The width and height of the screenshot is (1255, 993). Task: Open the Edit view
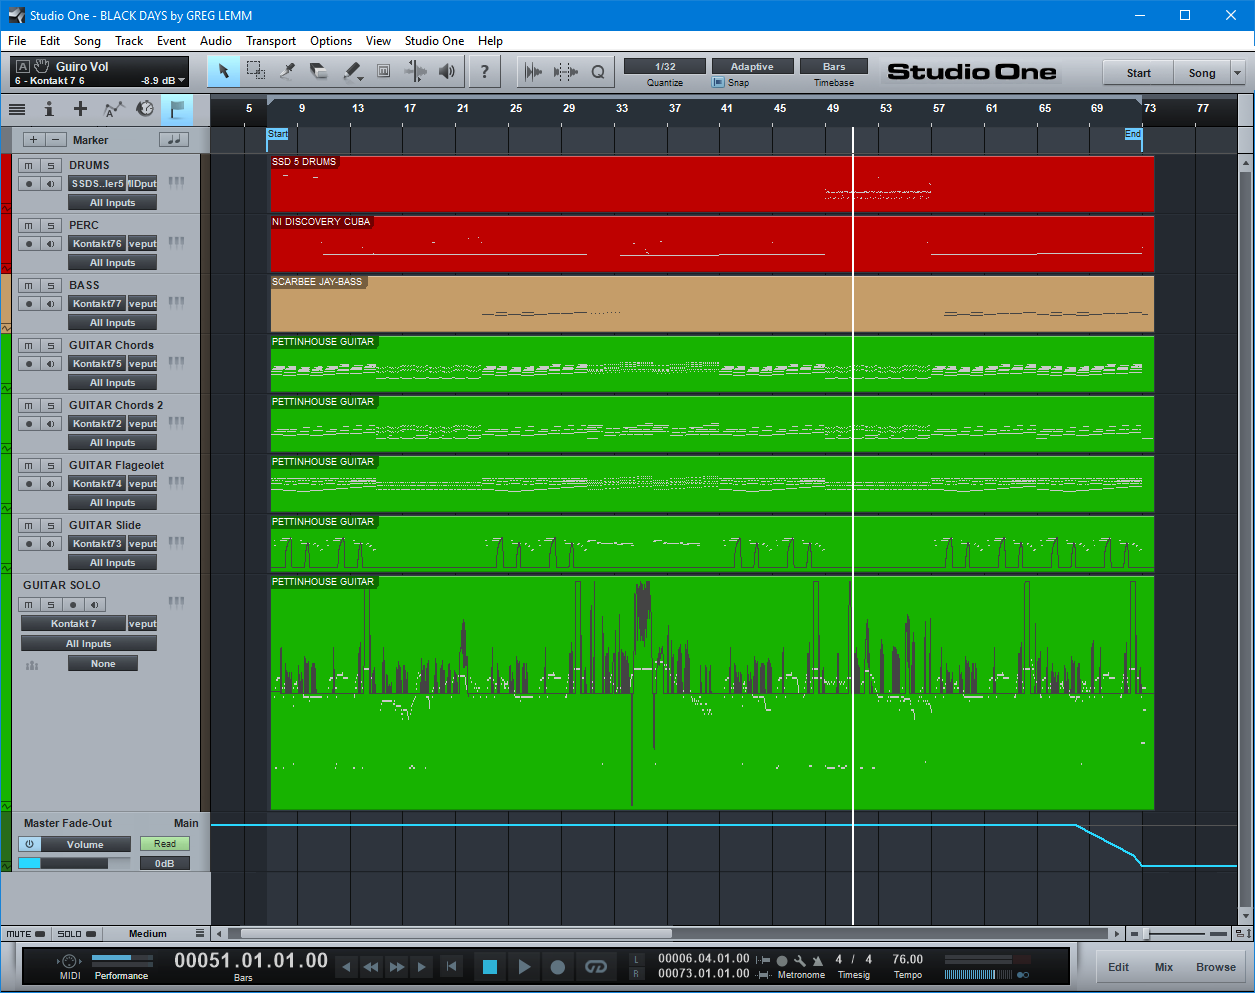pos(1118,967)
